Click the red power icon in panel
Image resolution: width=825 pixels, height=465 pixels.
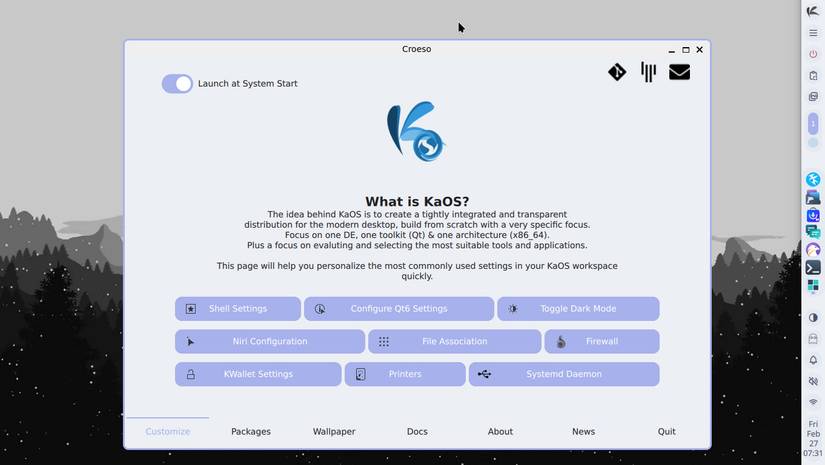coord(813,54)
